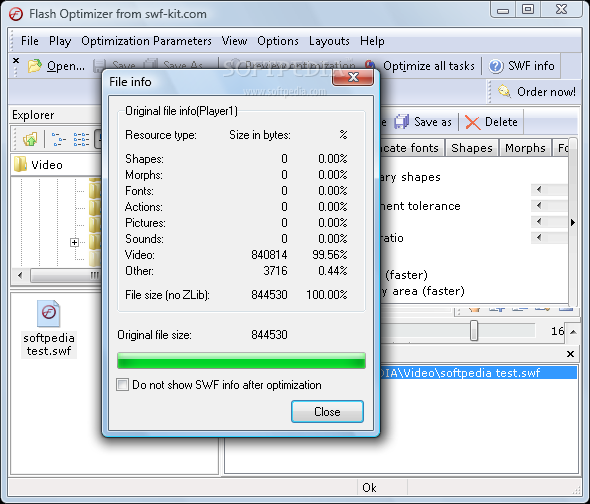Open a file with the Open... toolbar icon

coord(35,66)
